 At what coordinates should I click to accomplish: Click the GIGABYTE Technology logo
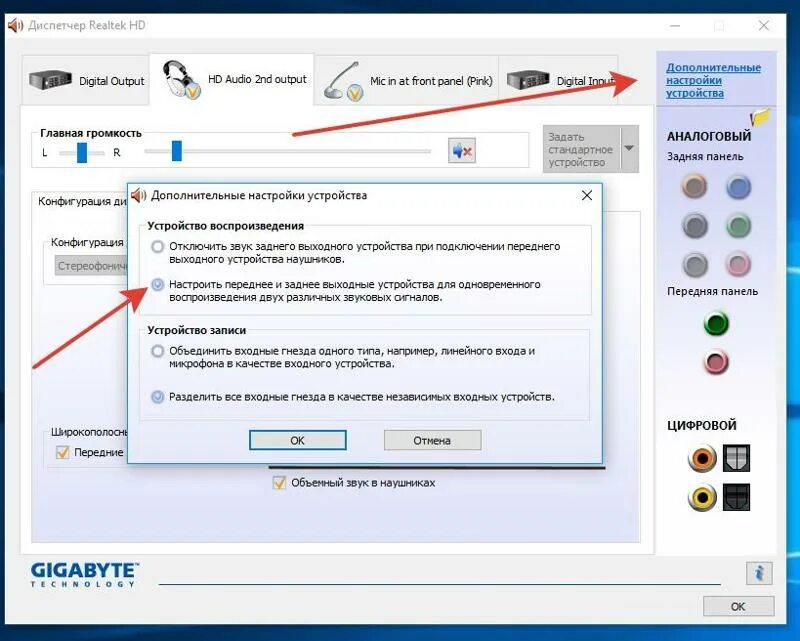pyautogui.click(x=85, y=575)
